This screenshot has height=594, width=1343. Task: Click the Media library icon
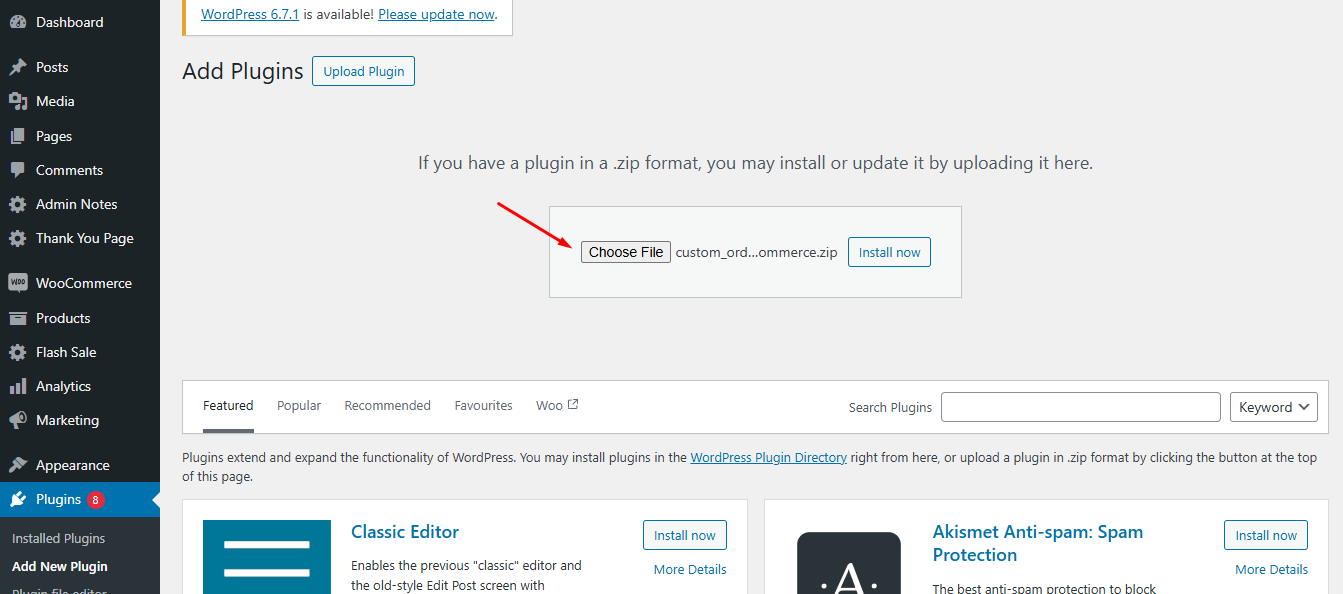(x=18, y=101)
